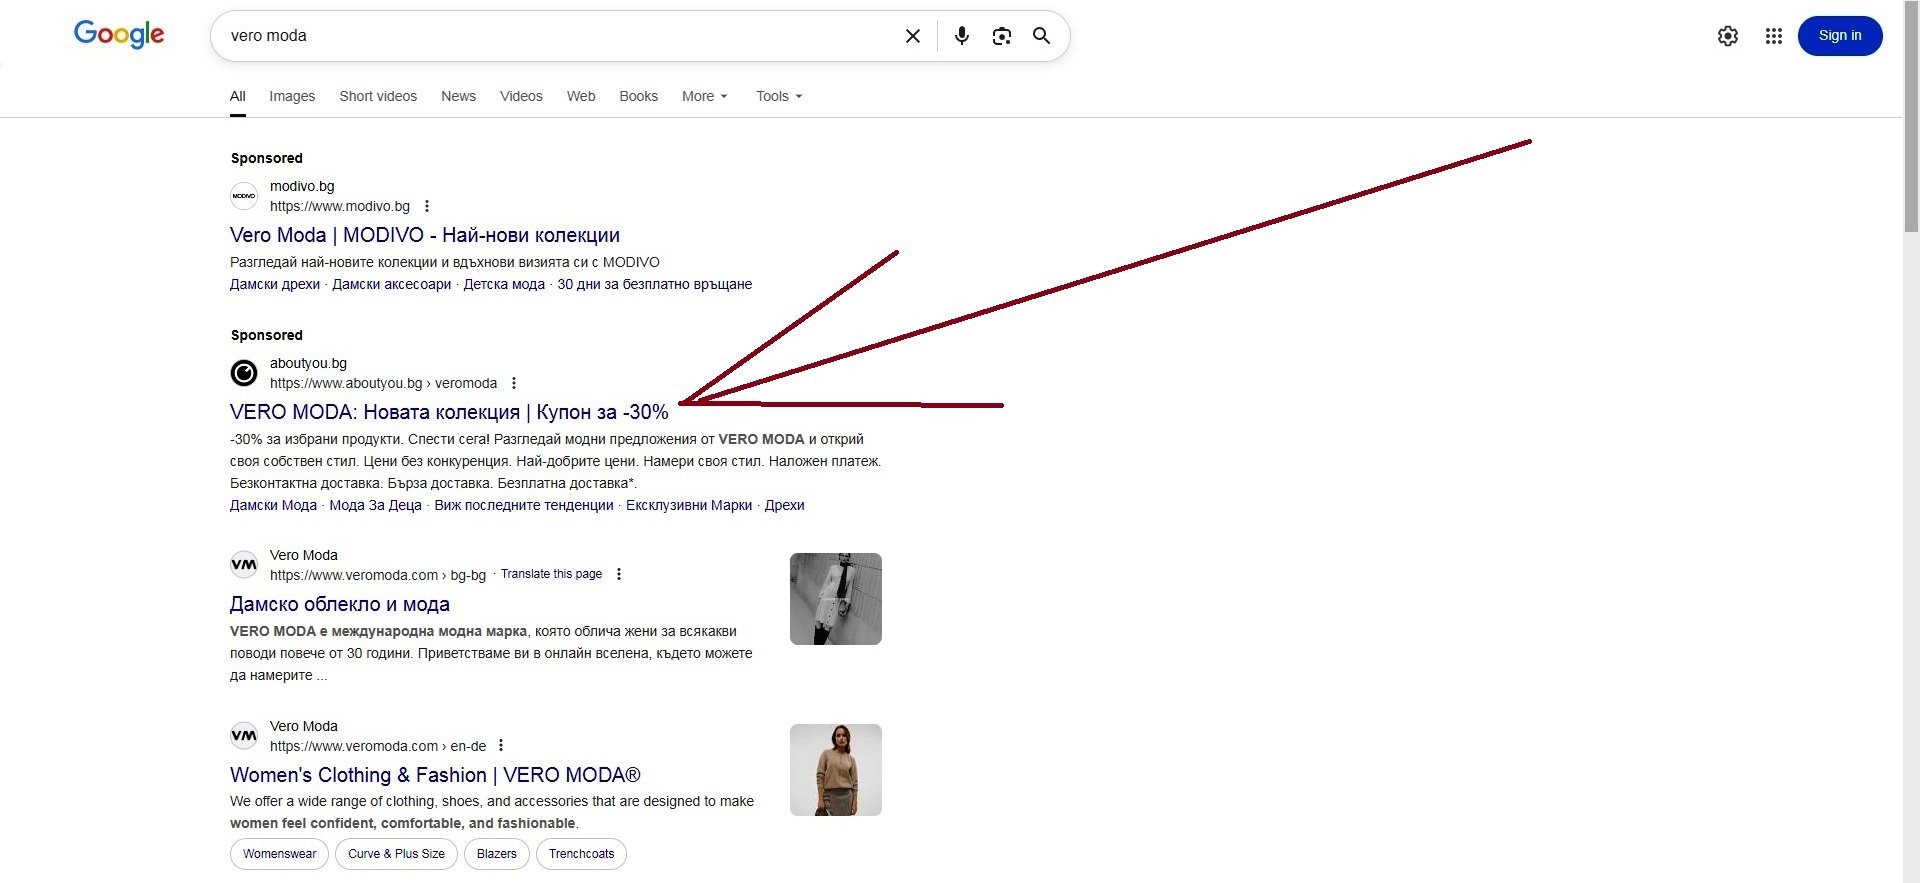Switch to the Short videos tab

pyautogui.click(x=378, y=96)
